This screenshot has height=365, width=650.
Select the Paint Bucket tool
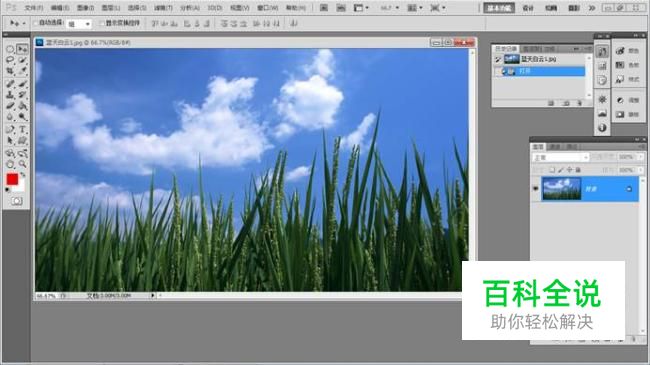coord(22,106)
